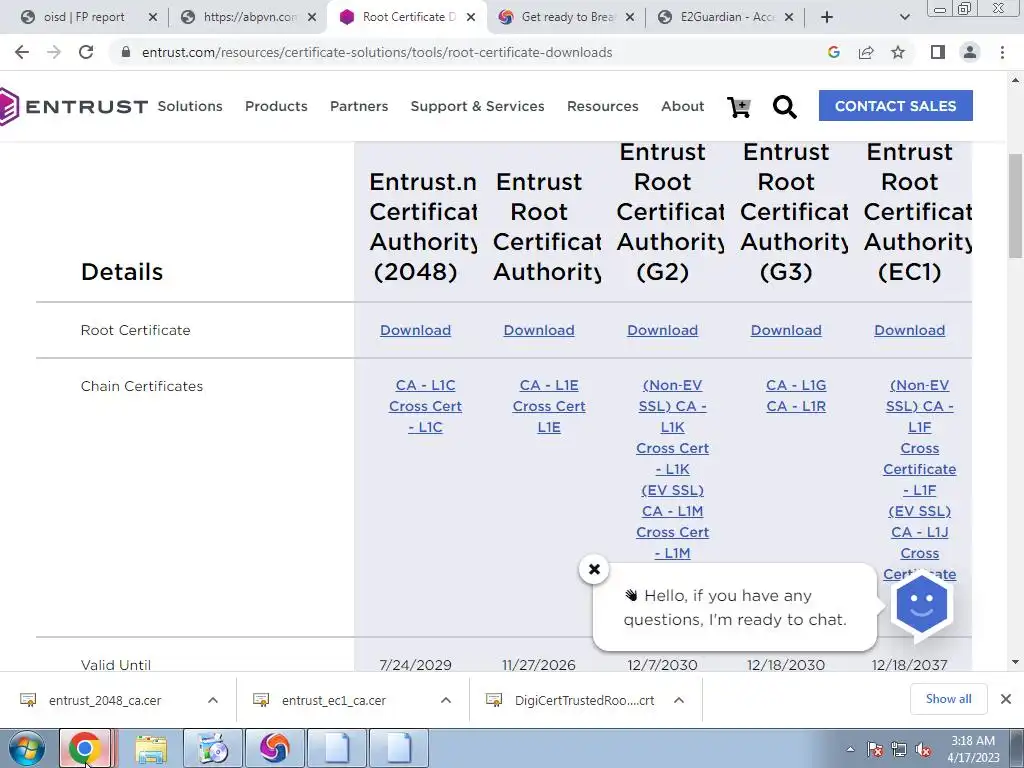The image size is (1024, 768).
Task: Click the Entrust logo
Action: coord(73,106)
